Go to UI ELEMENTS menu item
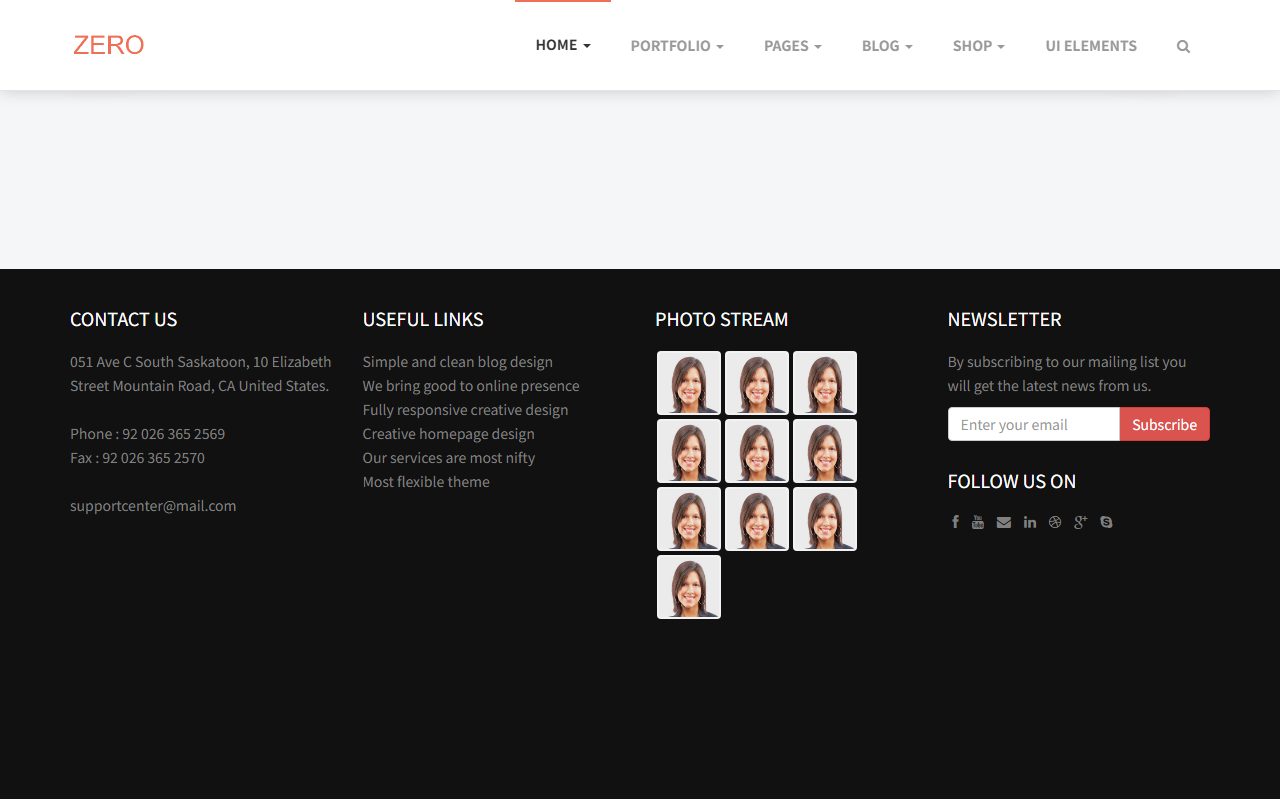The image size is (1280, 800). 1091,46
